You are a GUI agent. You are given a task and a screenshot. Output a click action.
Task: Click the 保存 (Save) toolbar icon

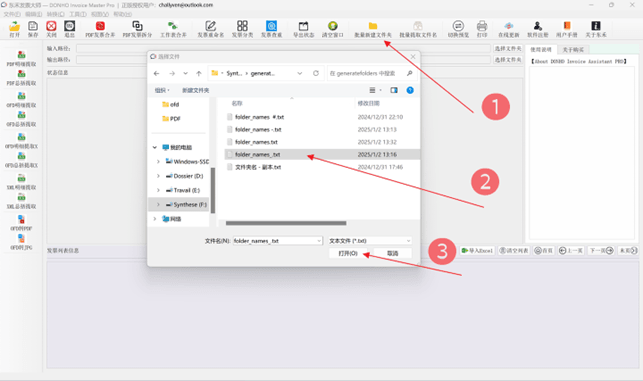point(33,26)
